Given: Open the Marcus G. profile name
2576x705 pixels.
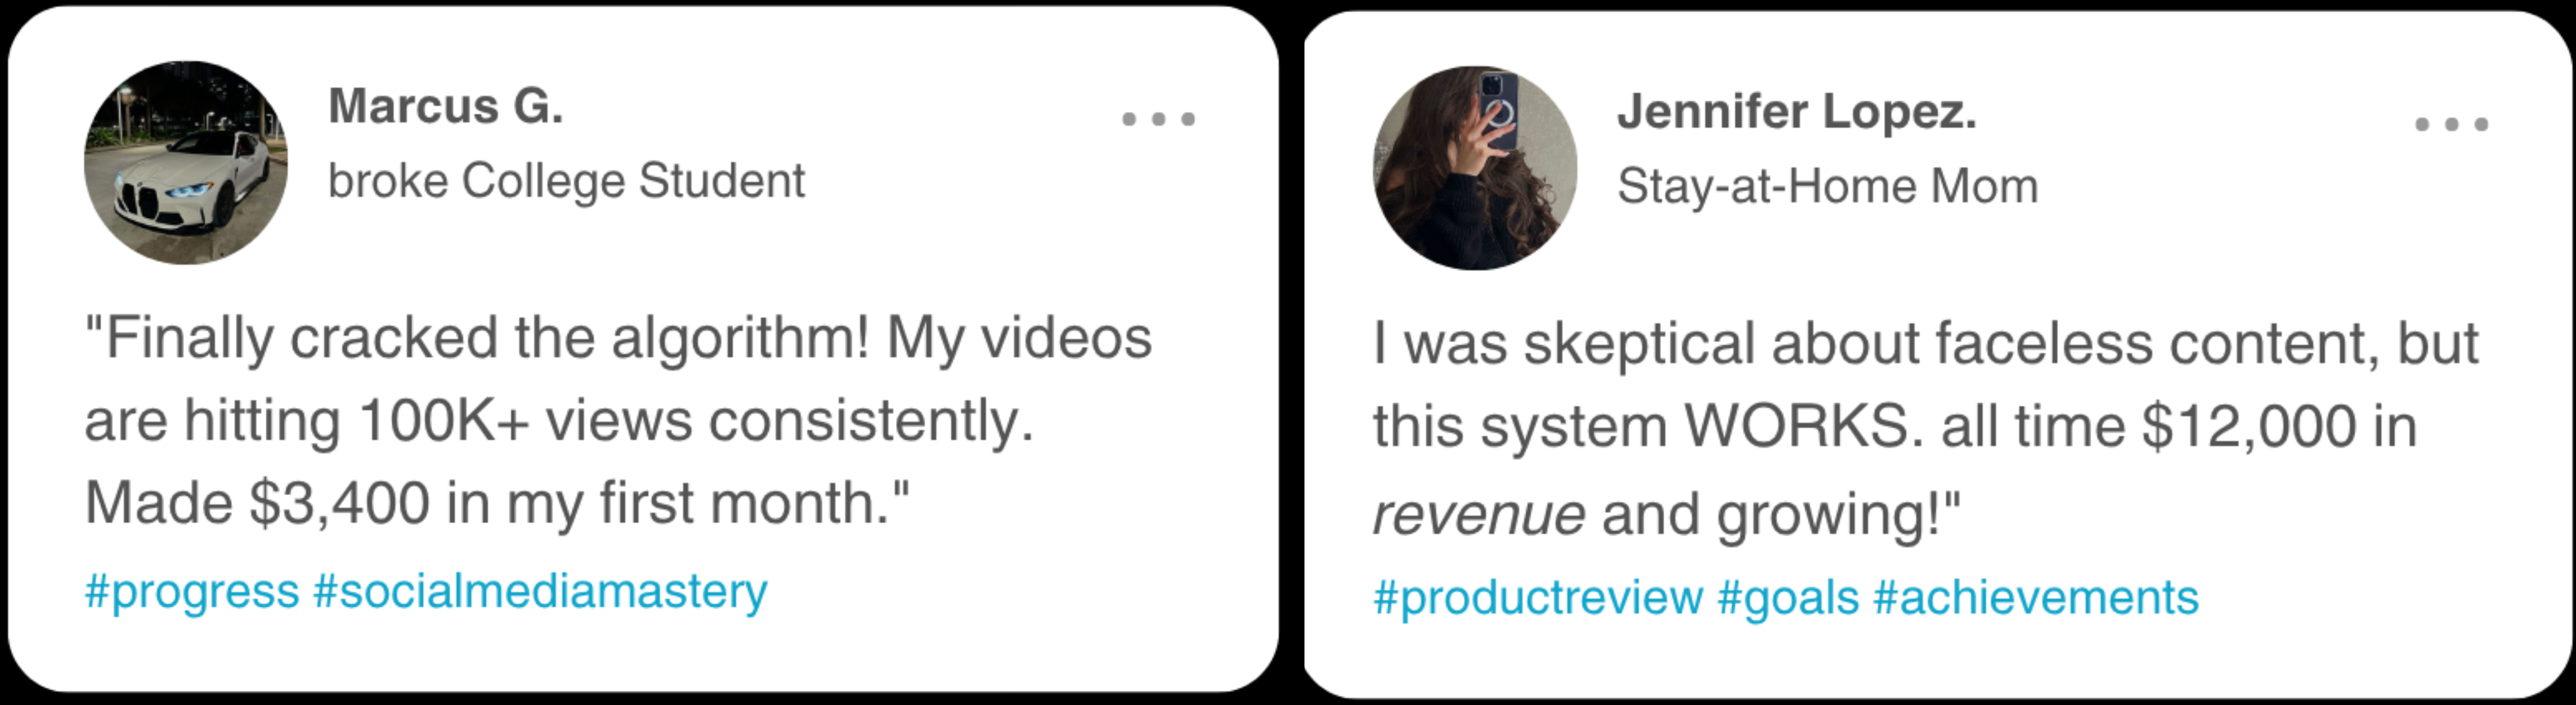Looking at the screenshot, I should click(446, 106).
